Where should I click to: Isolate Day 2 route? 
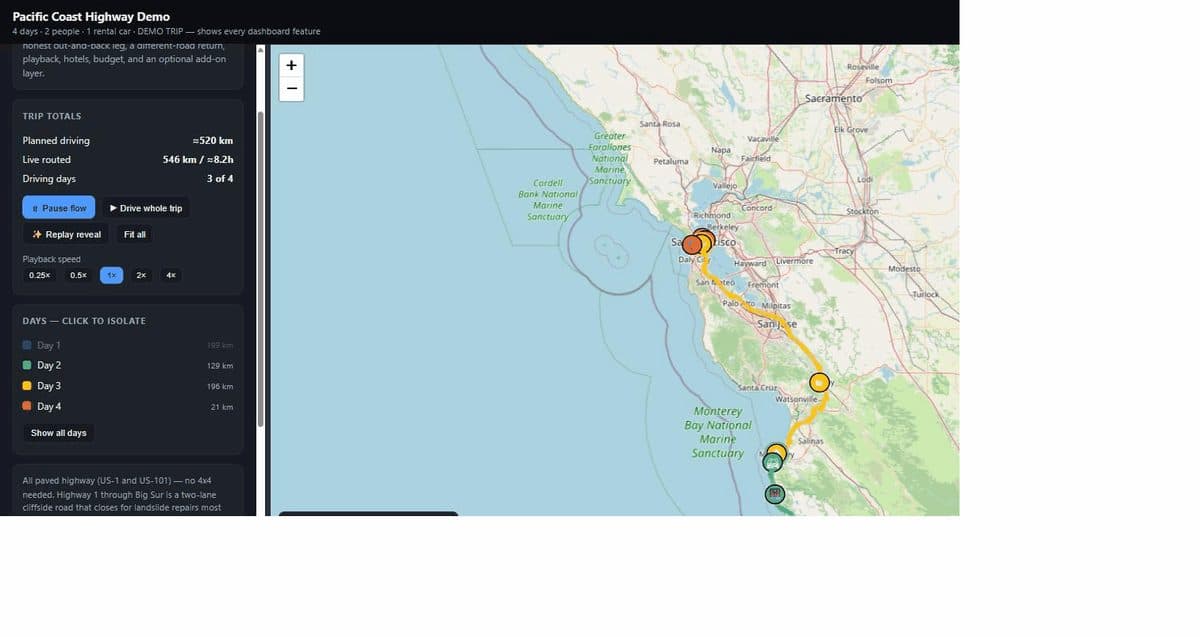[x=127, y=365]
